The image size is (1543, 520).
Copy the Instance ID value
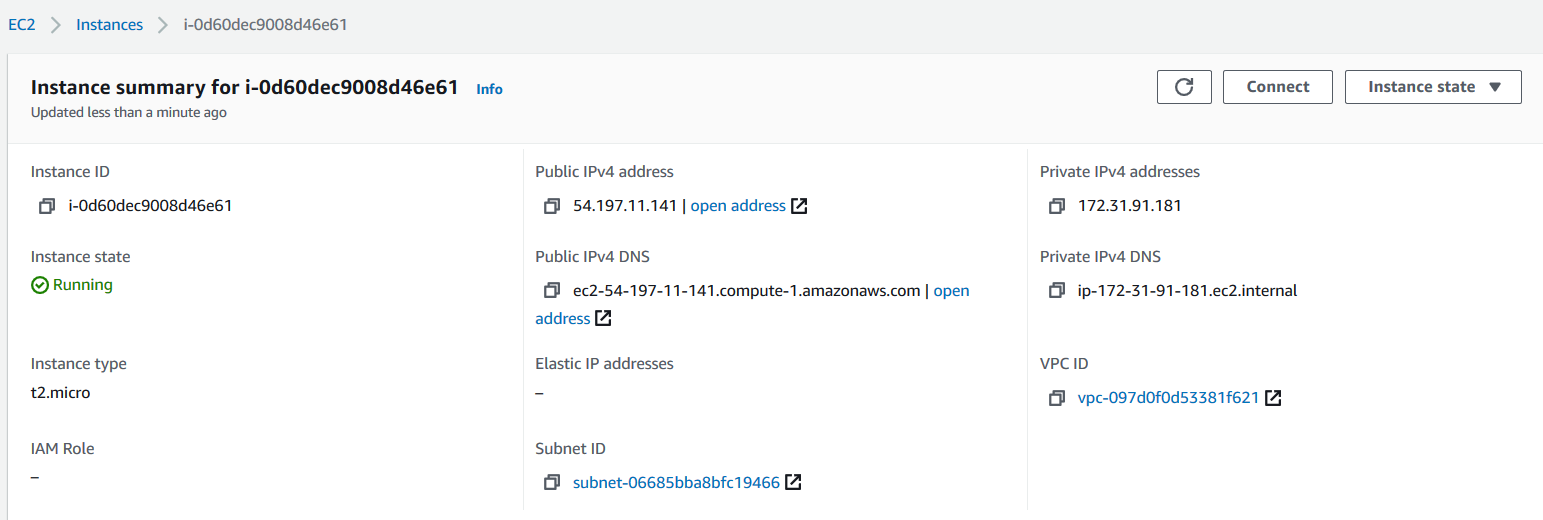click(47, 206)
